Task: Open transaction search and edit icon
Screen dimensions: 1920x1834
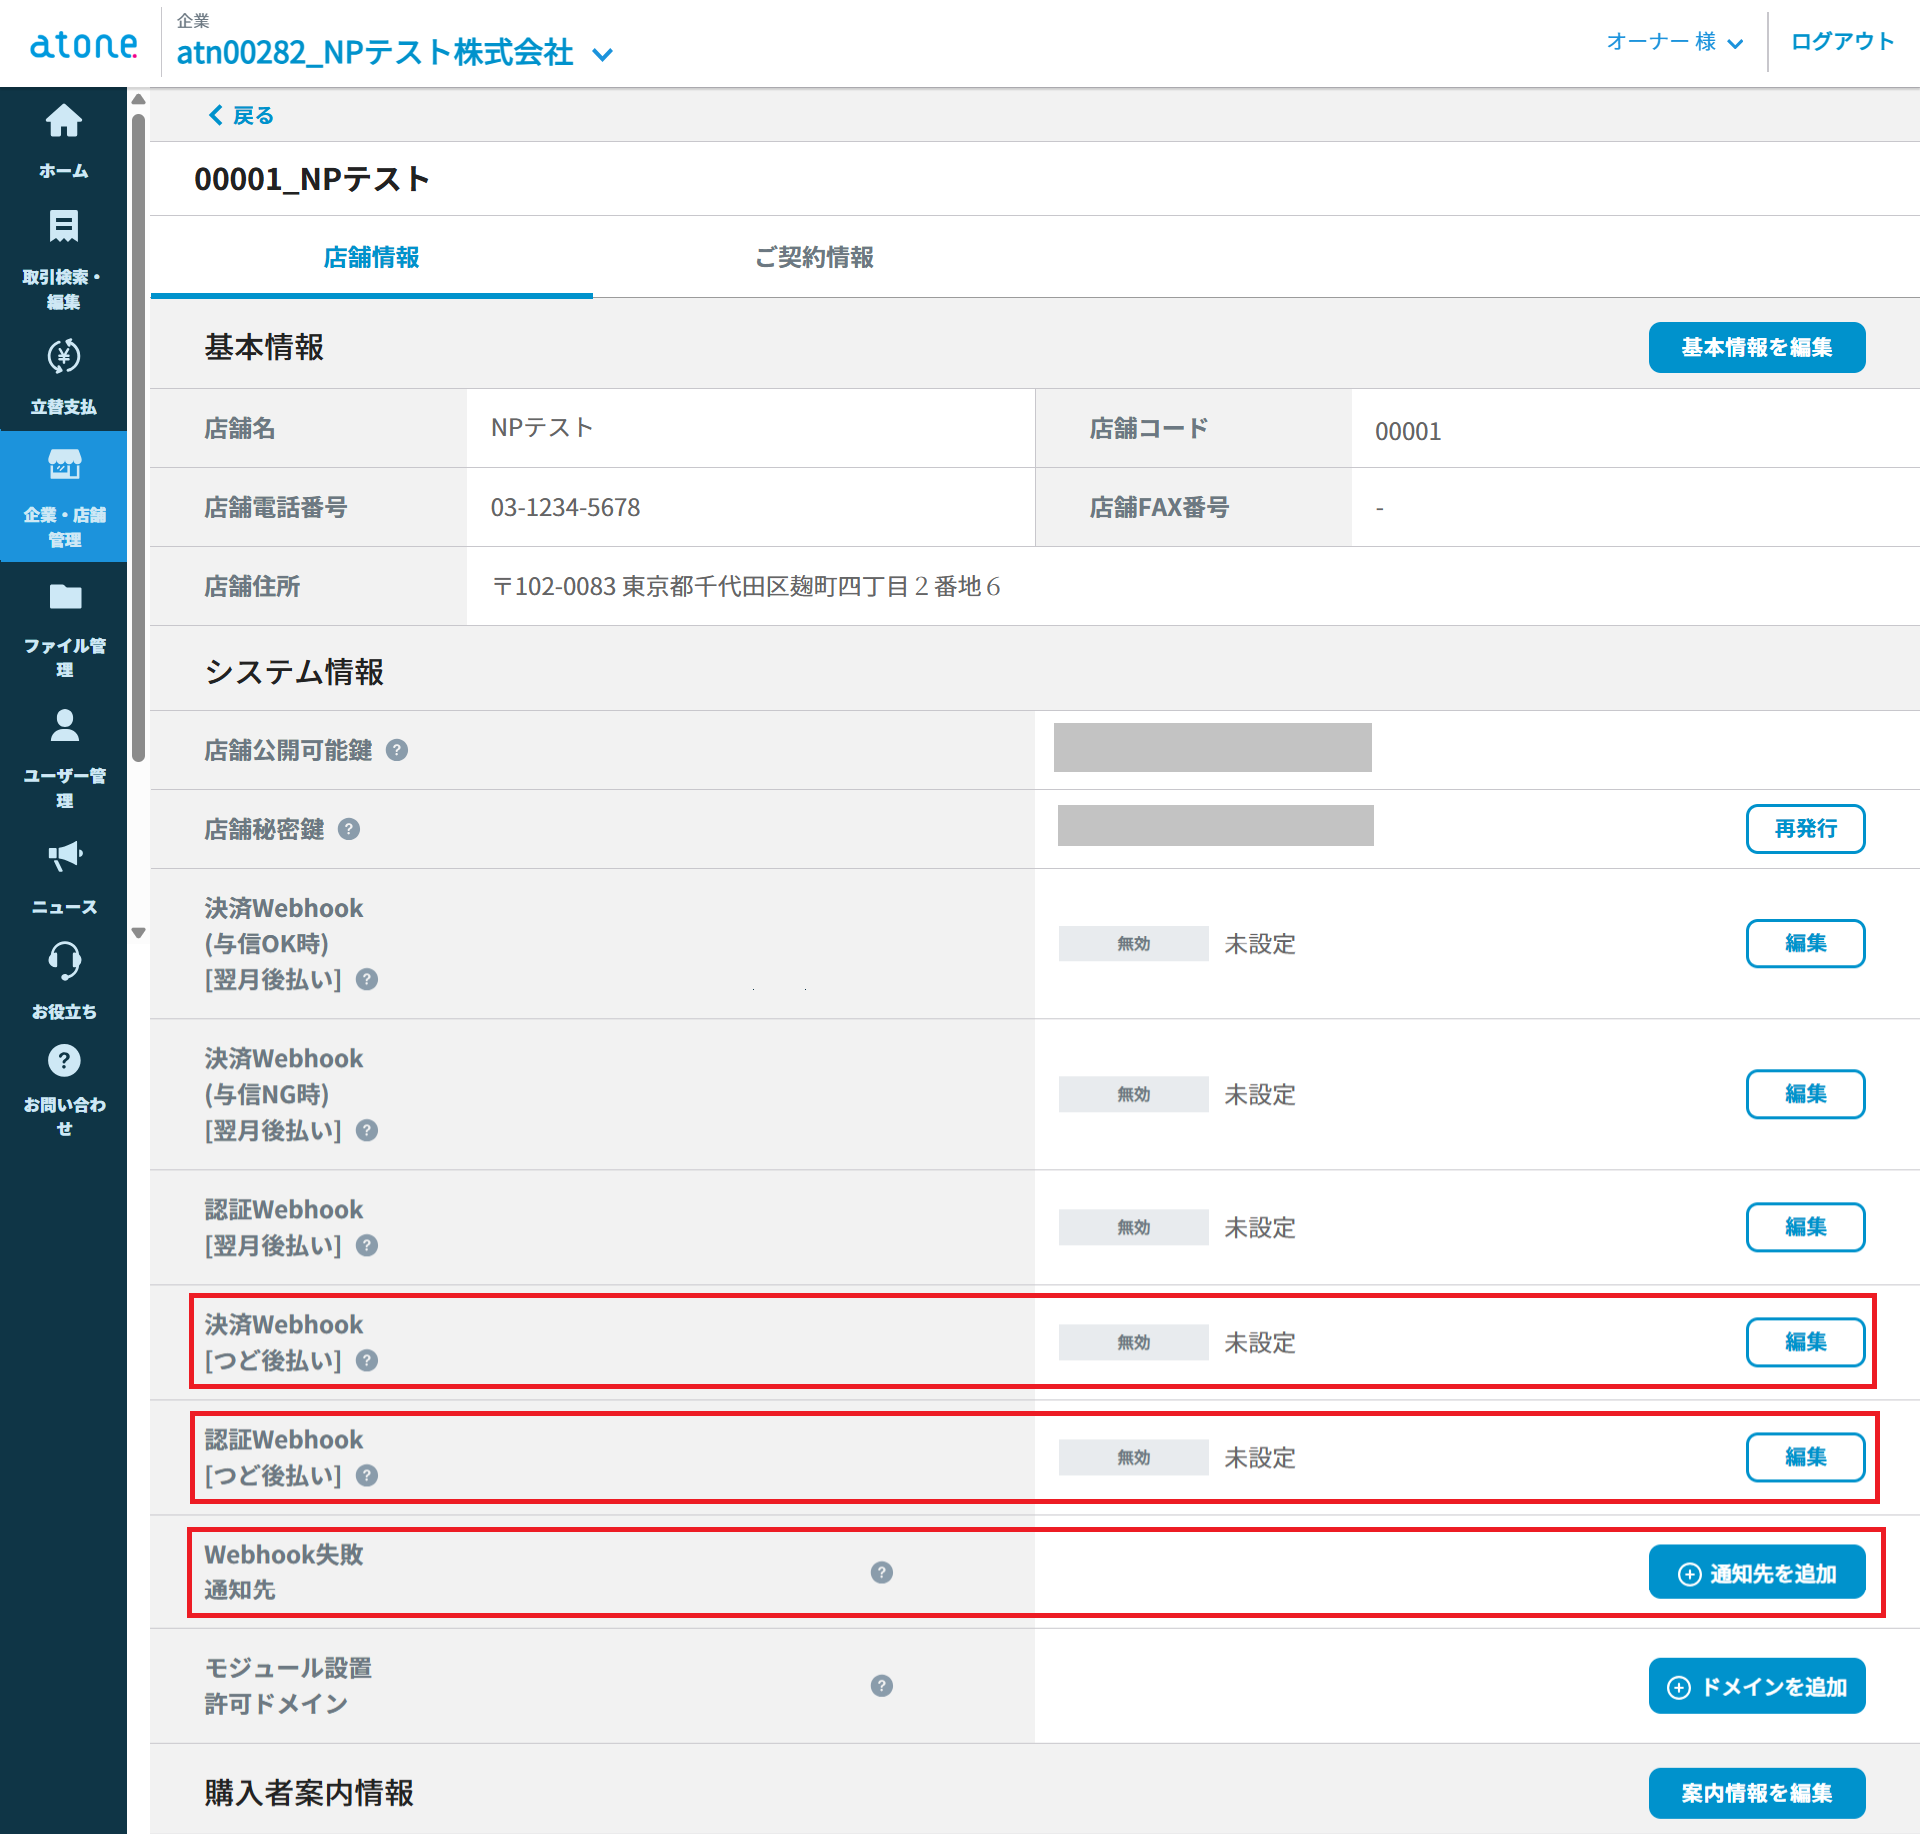Action: [63, 227]
